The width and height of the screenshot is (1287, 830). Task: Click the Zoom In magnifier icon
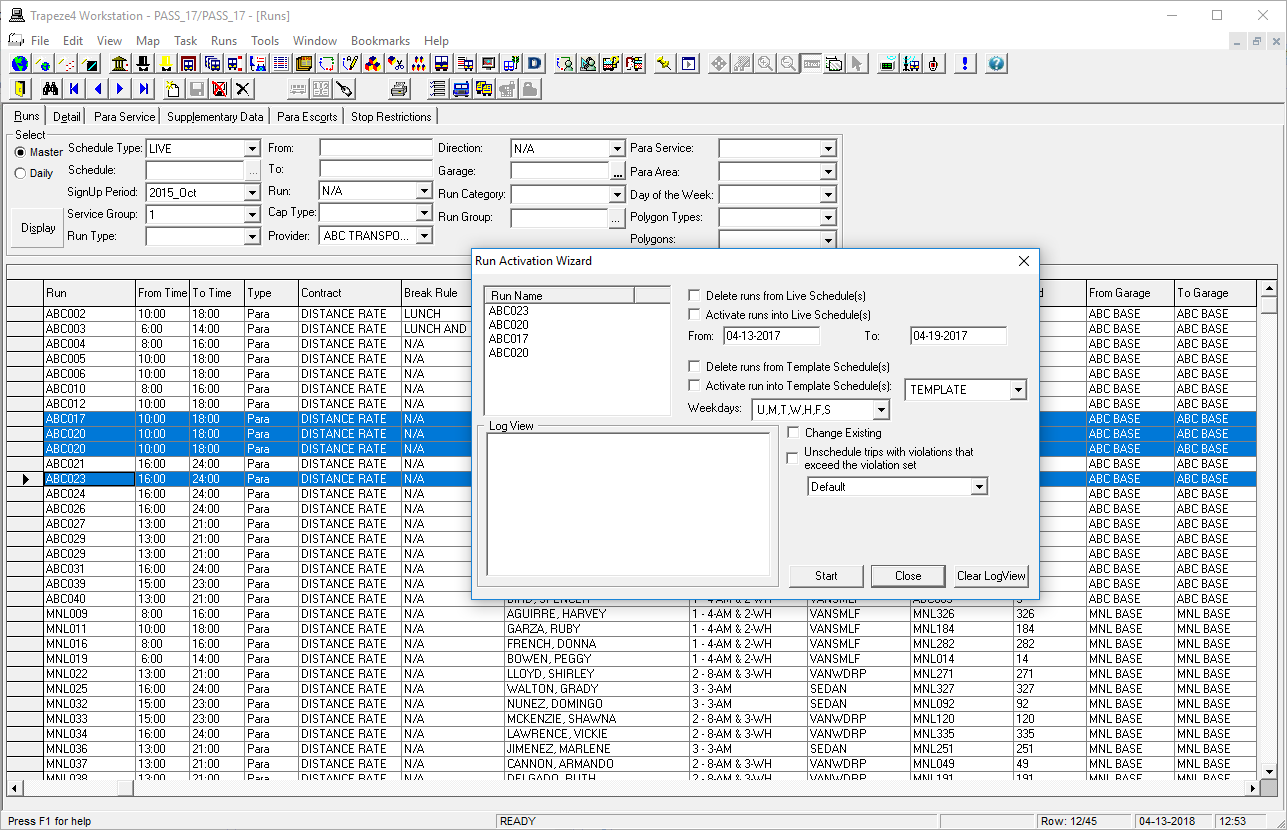766,63
